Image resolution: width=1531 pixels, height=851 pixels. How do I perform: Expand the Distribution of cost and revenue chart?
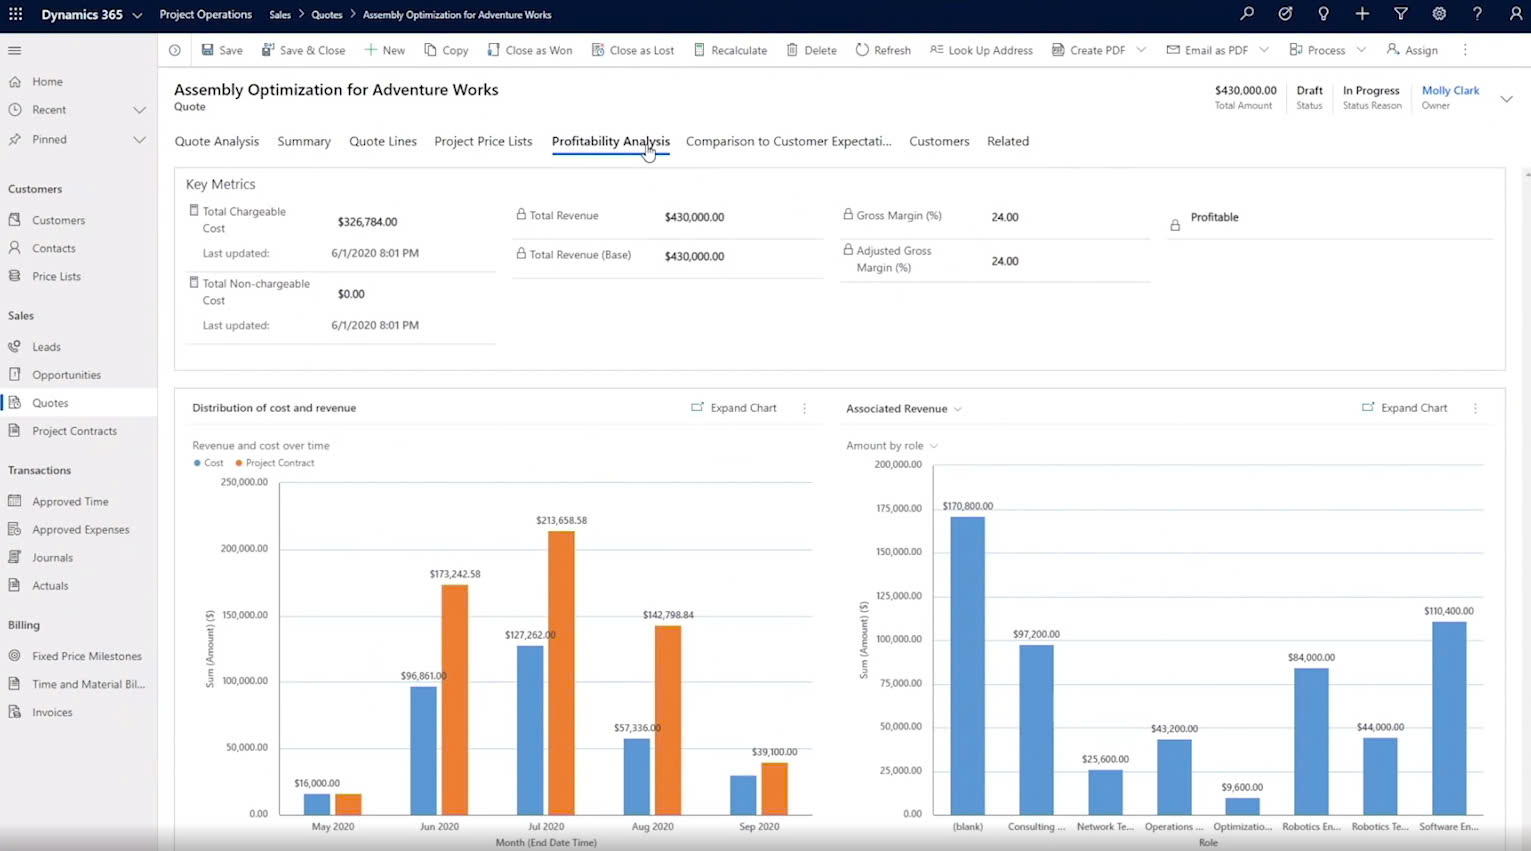point(734,408)
